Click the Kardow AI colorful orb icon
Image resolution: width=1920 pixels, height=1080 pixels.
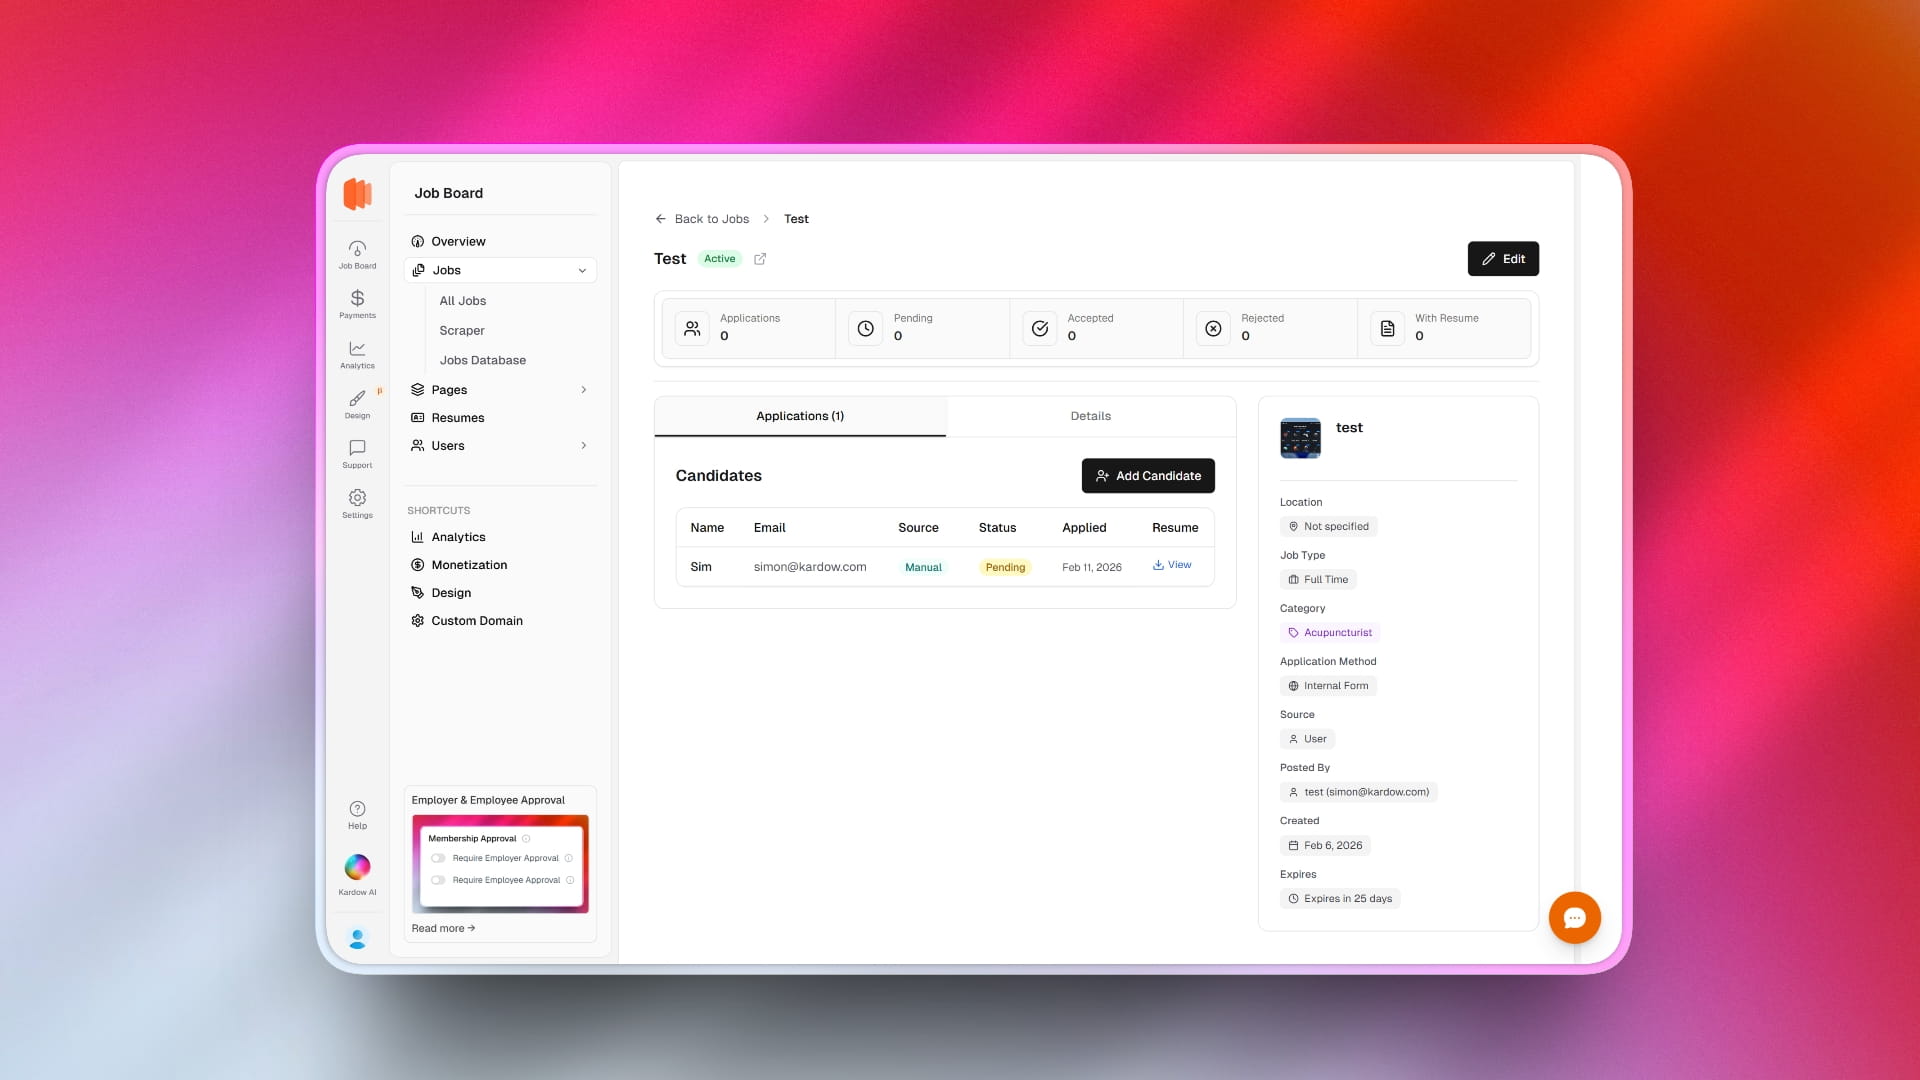(x=357, y=867)
